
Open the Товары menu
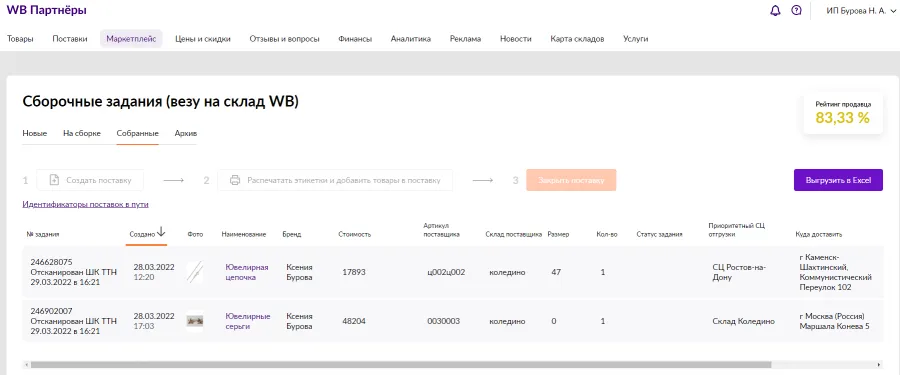coord(20,39)
